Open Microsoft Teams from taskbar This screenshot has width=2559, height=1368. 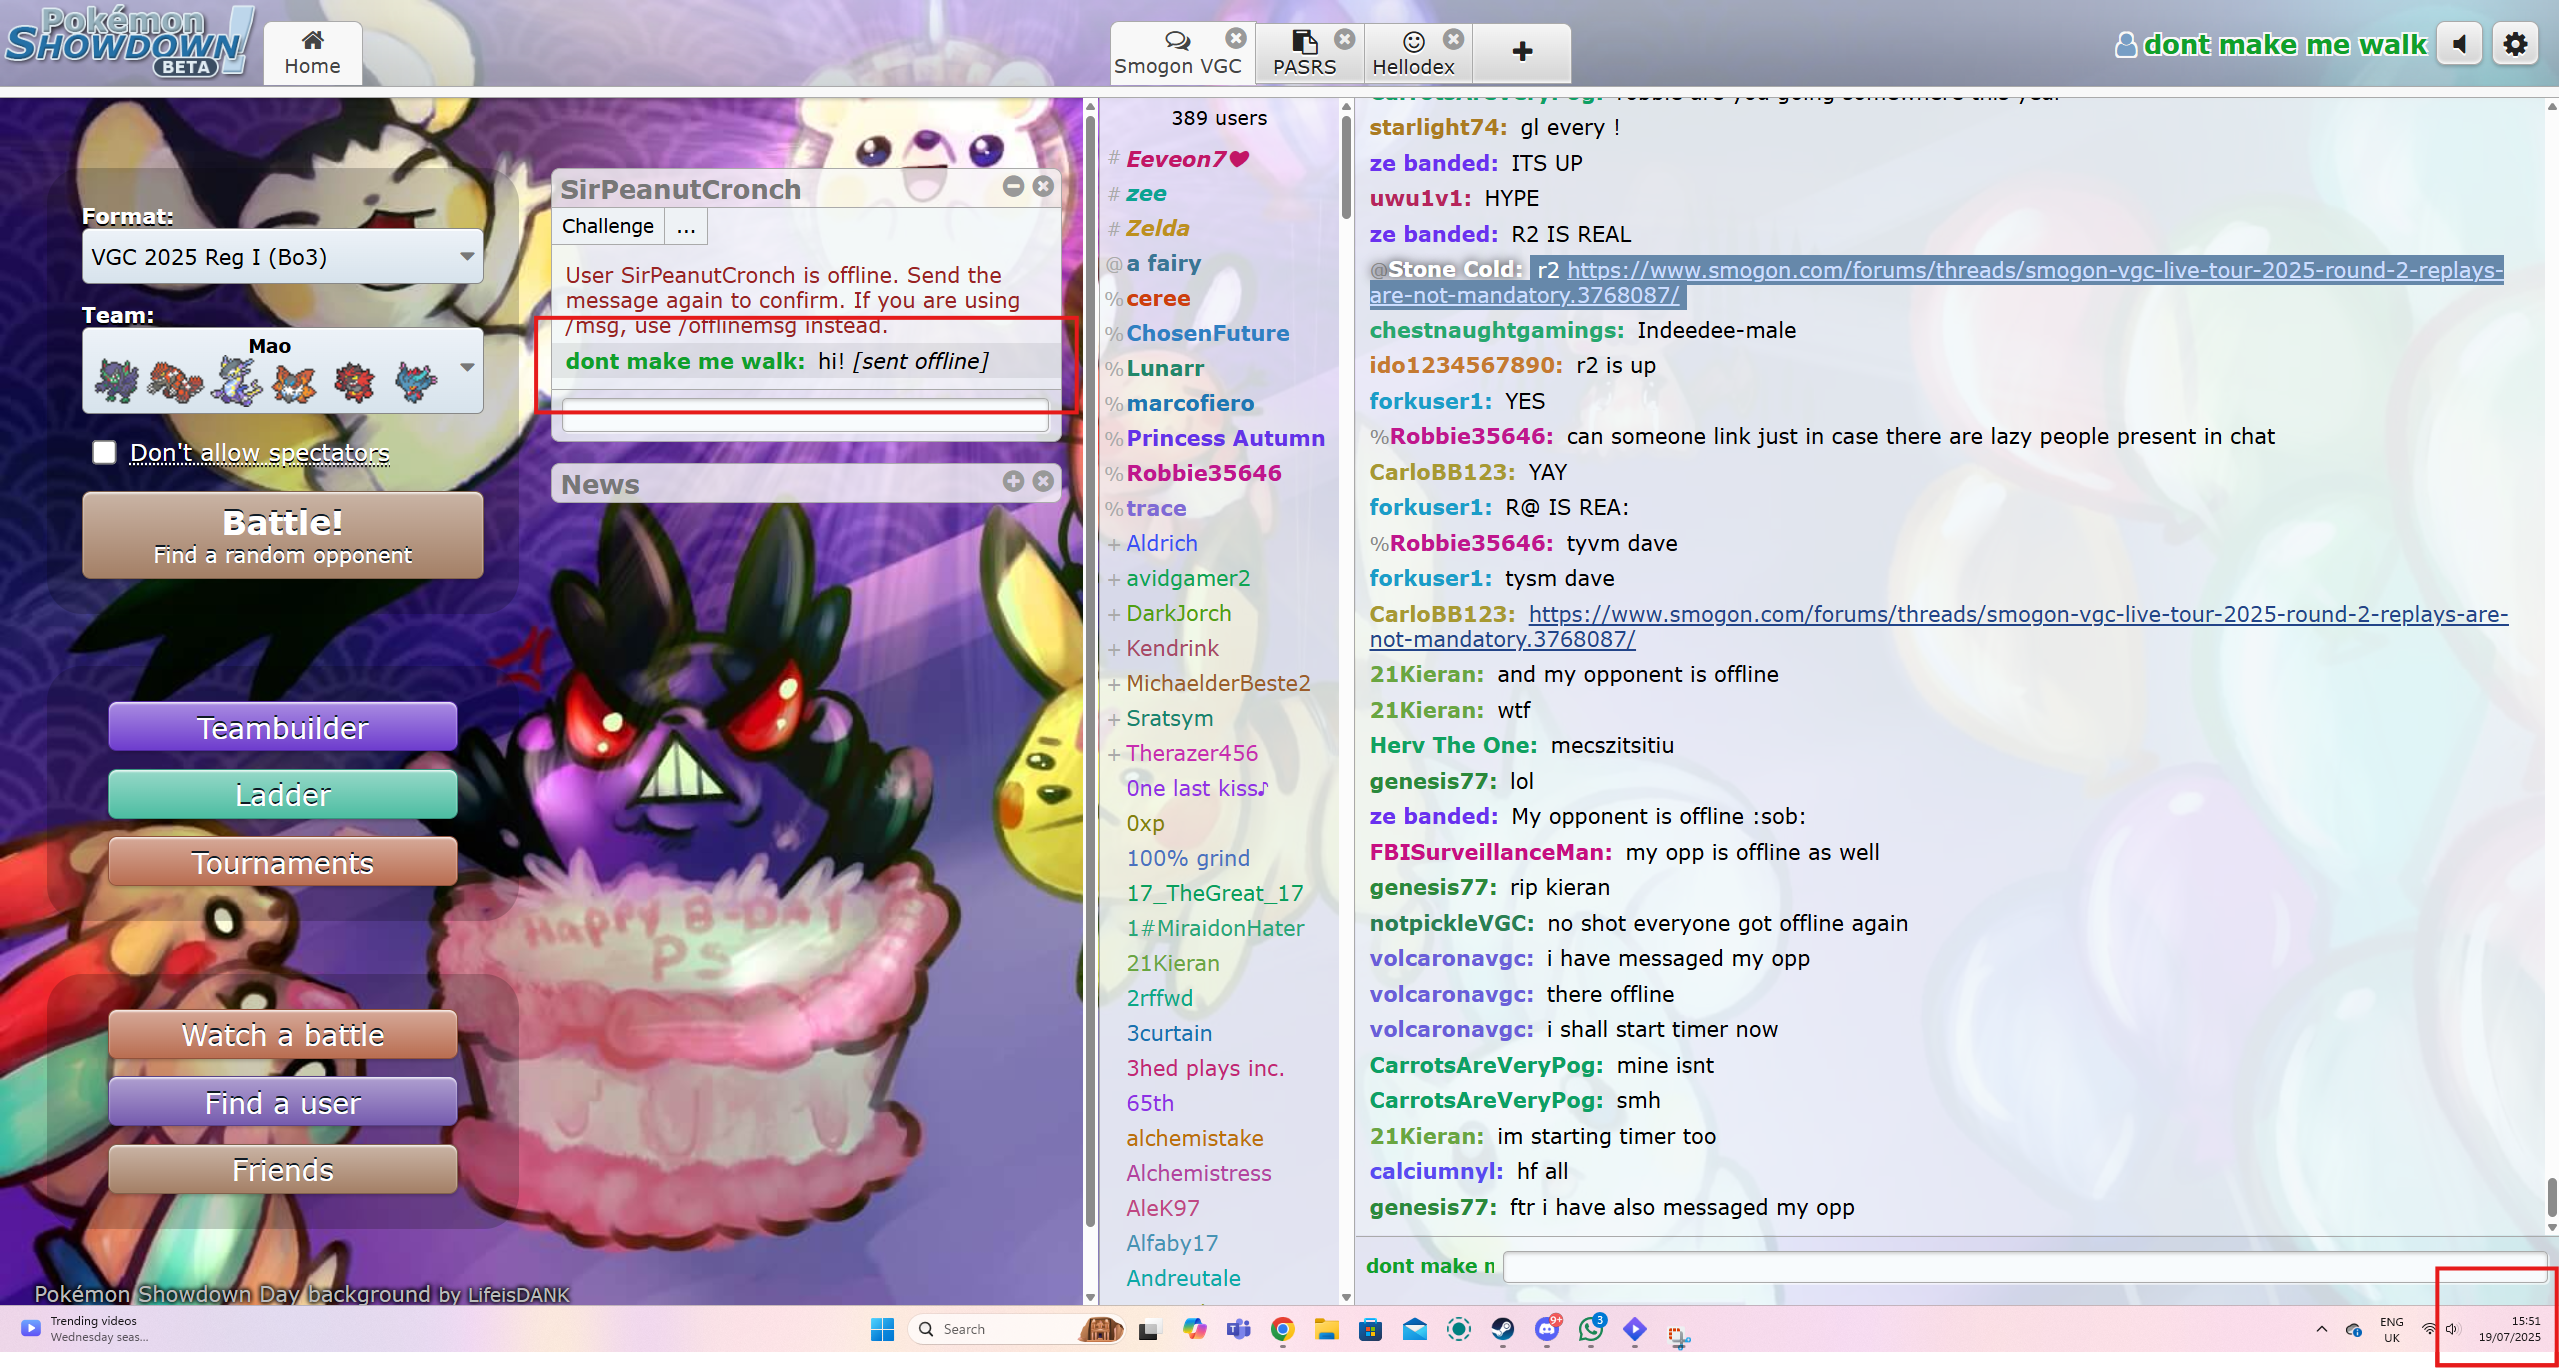click(x=1239, y=1329)
